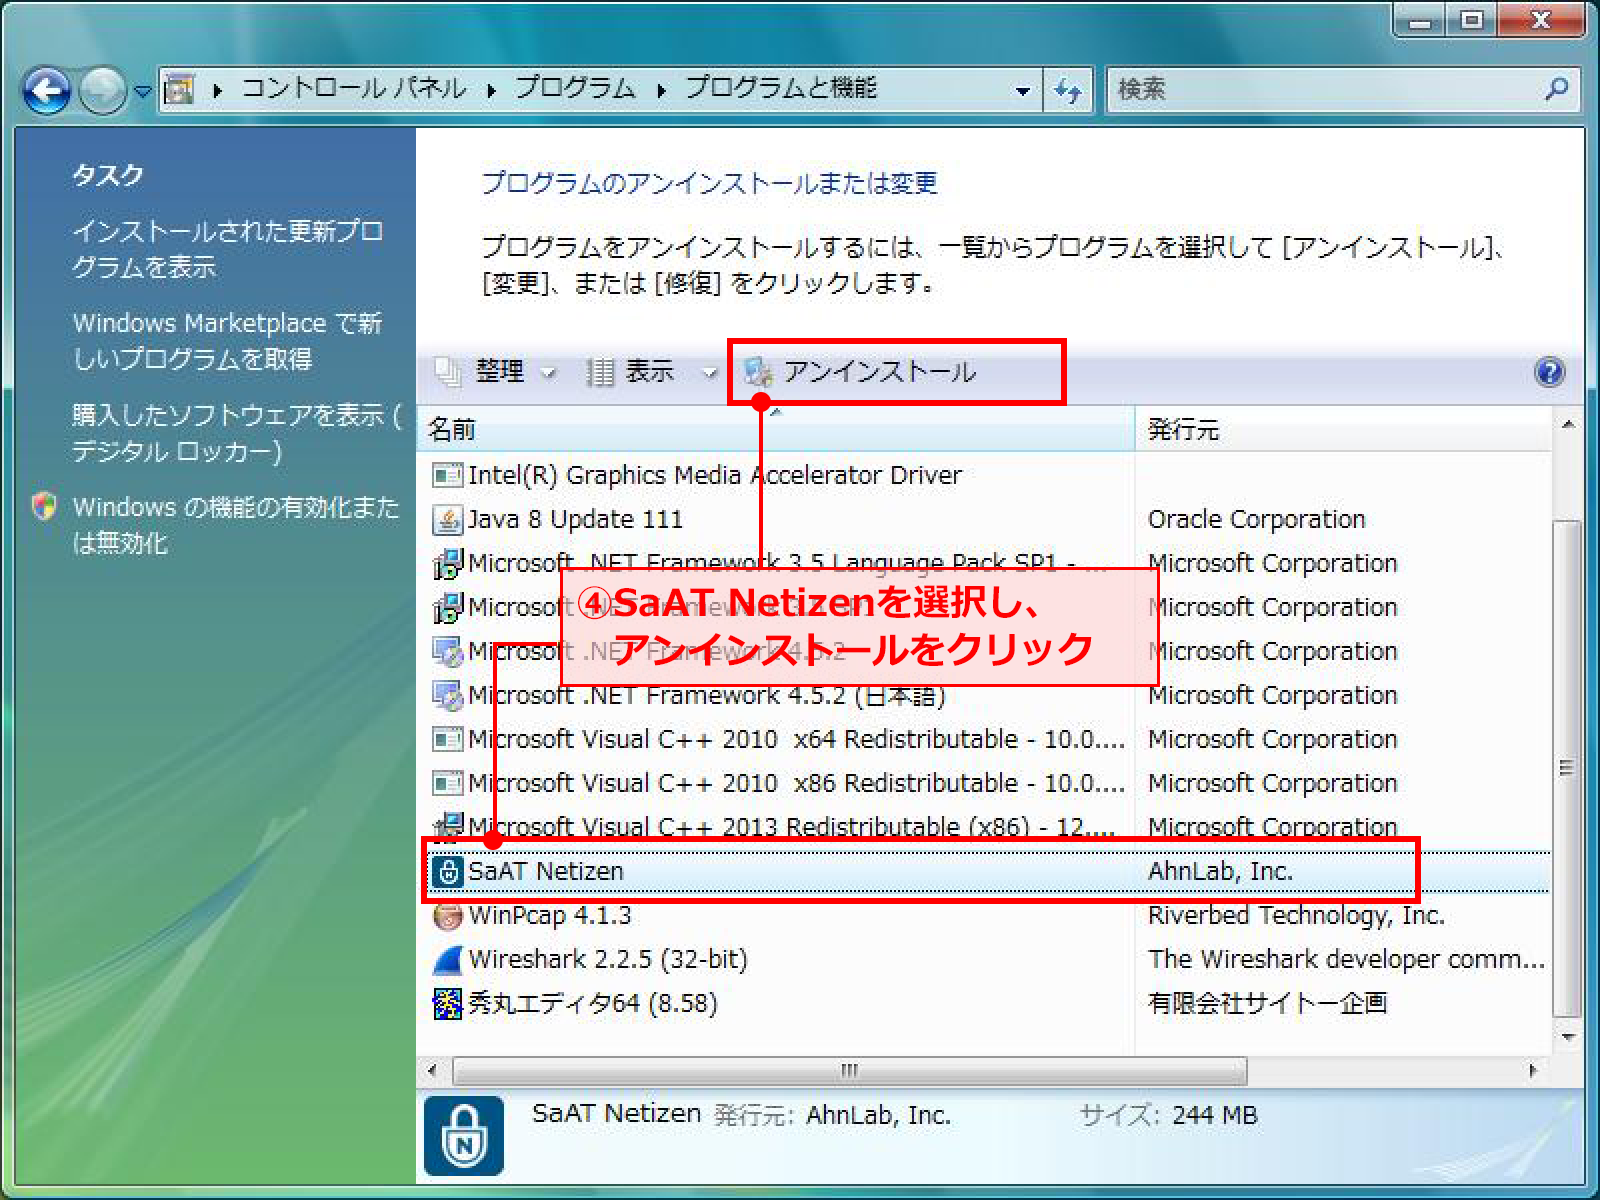Select プログラム breadcrumb segment
Viewport: 1600px width, 1200px height.
pyautogui.click(x=575, y=89)
